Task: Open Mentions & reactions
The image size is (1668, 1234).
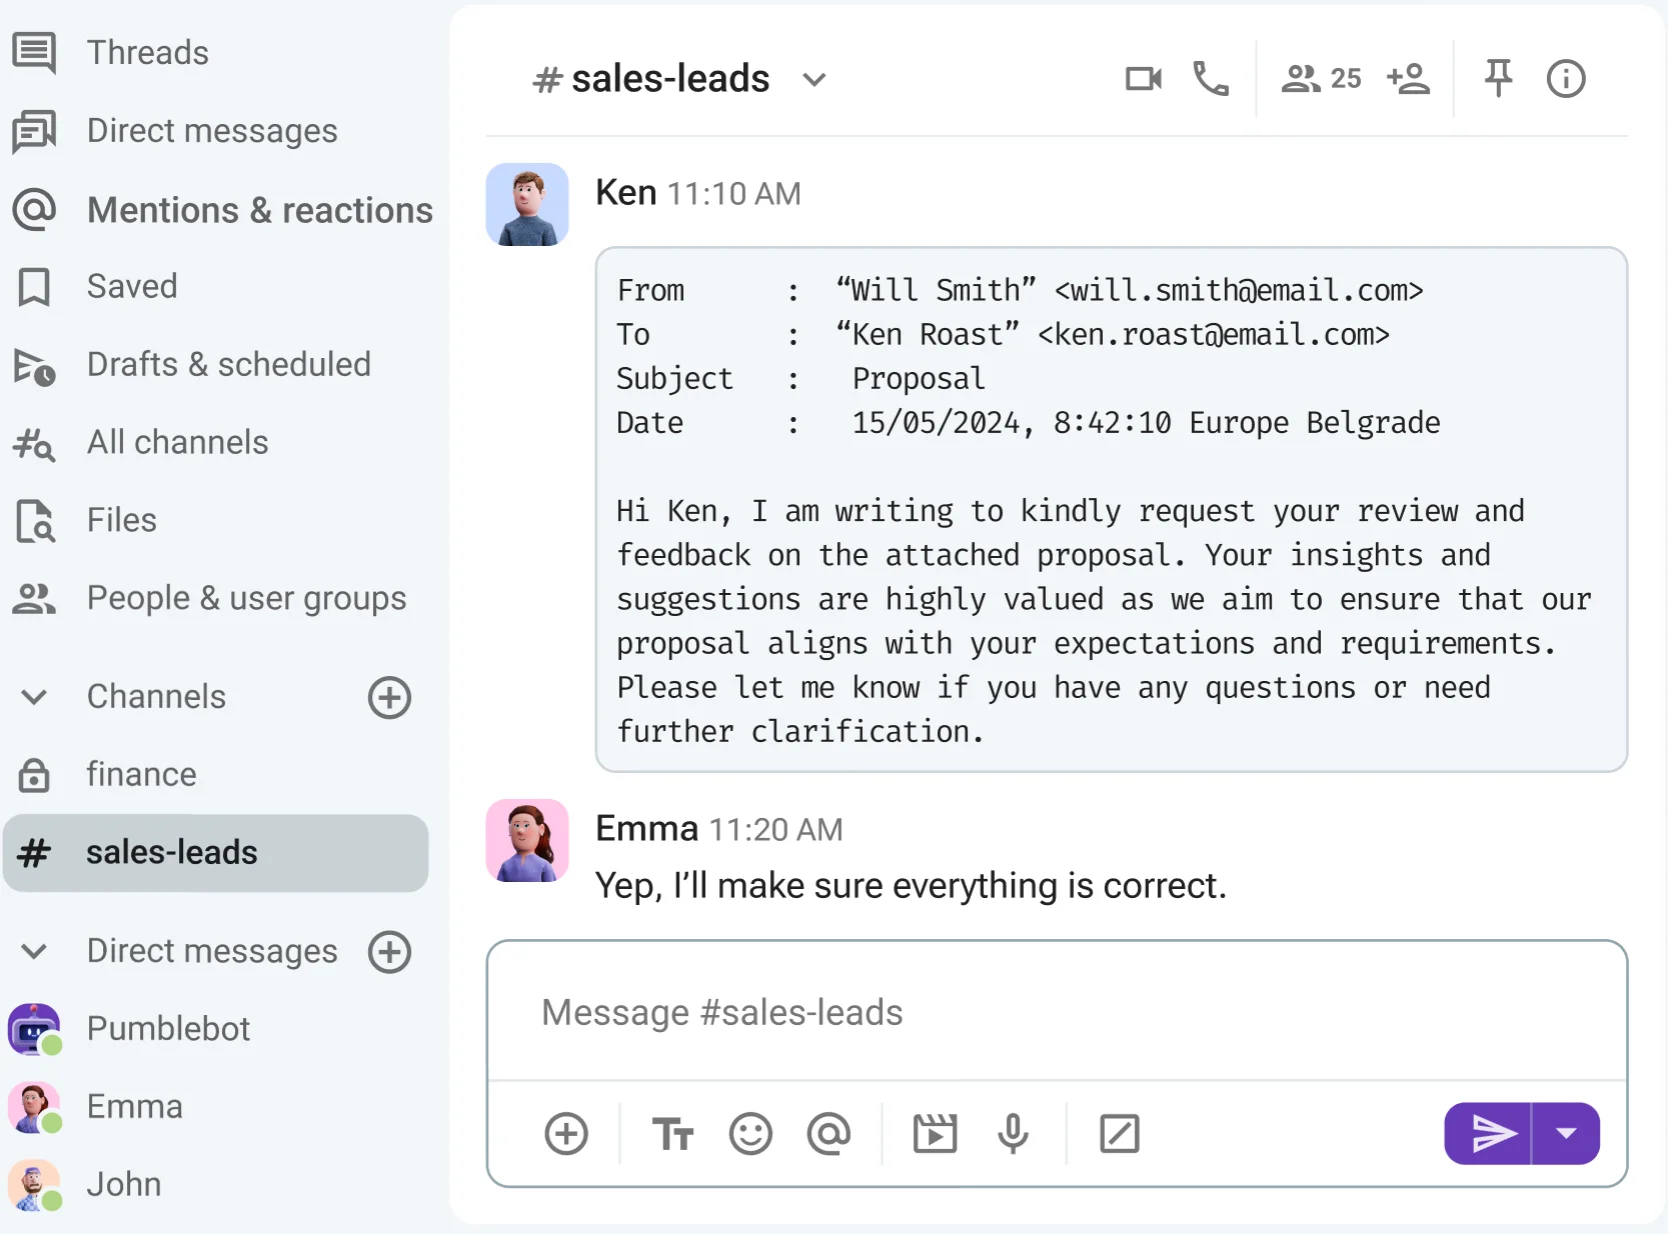Action: (x=259, y=210)
